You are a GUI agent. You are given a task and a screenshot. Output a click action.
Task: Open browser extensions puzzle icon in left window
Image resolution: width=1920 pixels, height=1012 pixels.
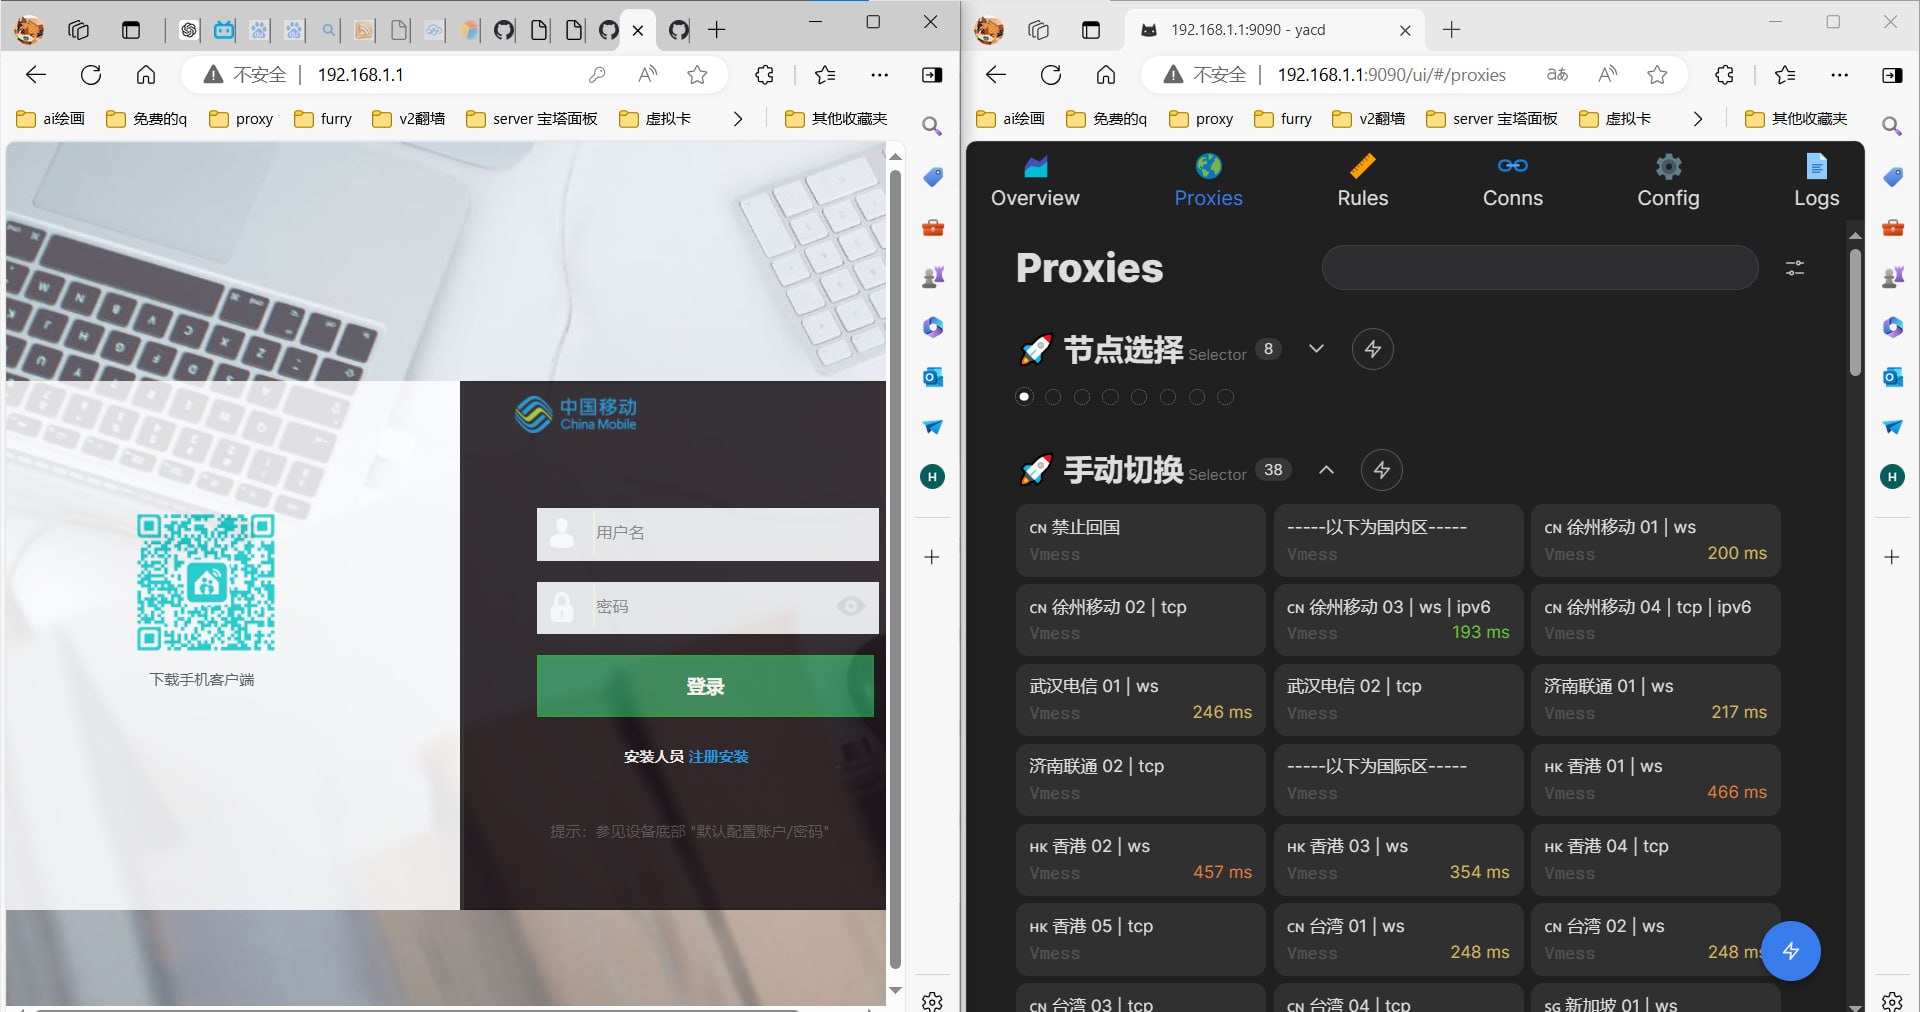coord(764,75)
